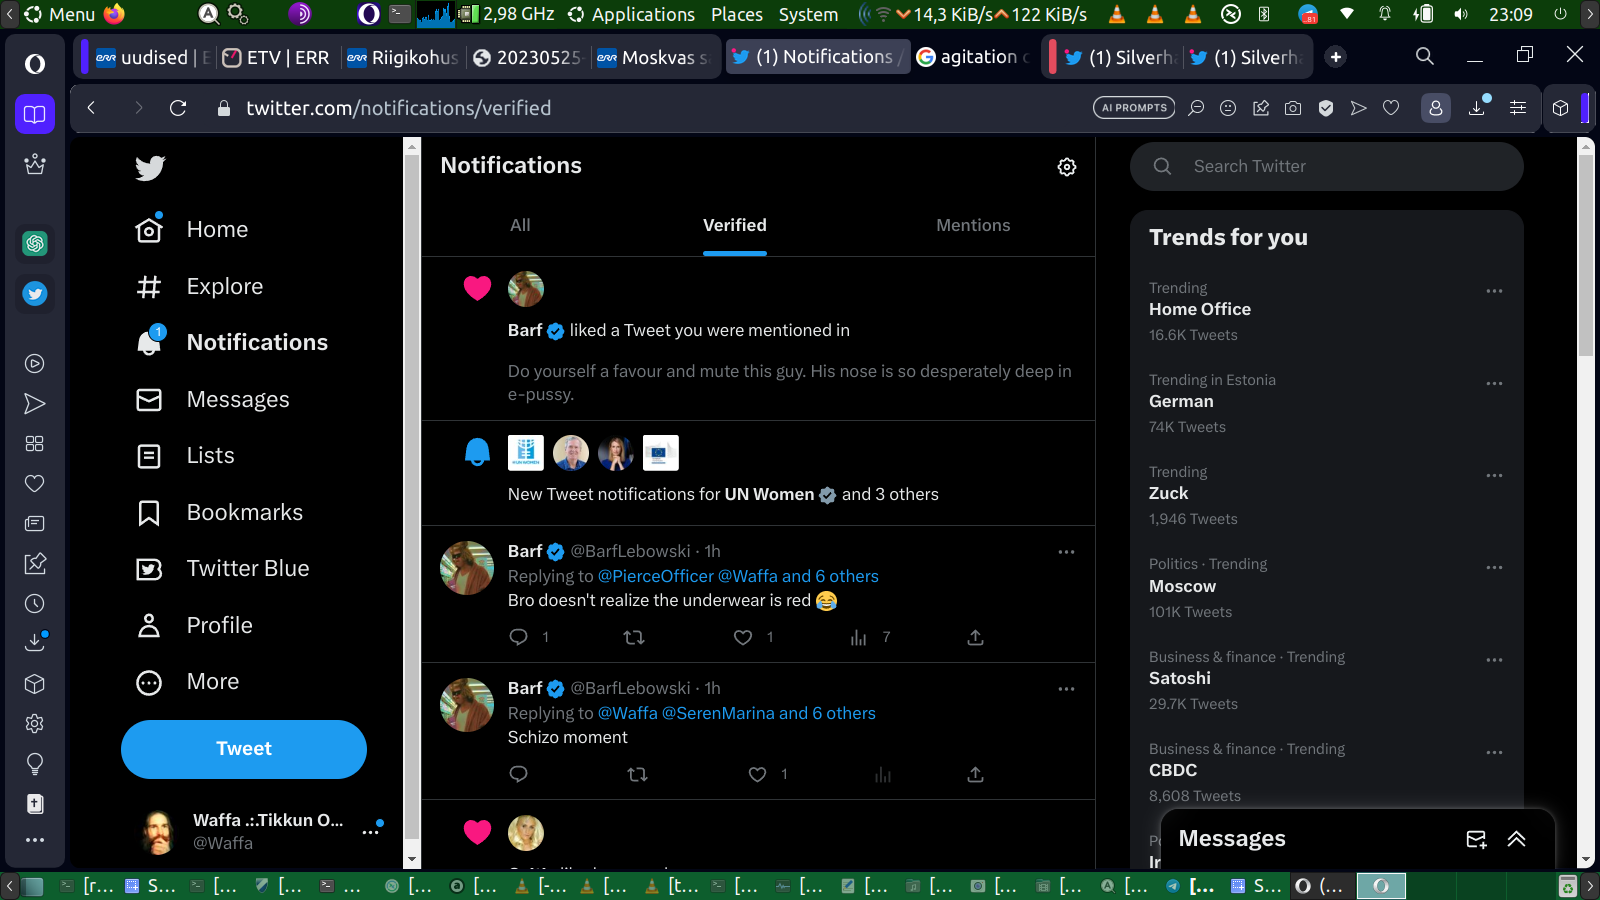Click the blue Tweet button
1600x900 pixels.
click(x=244, y=749)
